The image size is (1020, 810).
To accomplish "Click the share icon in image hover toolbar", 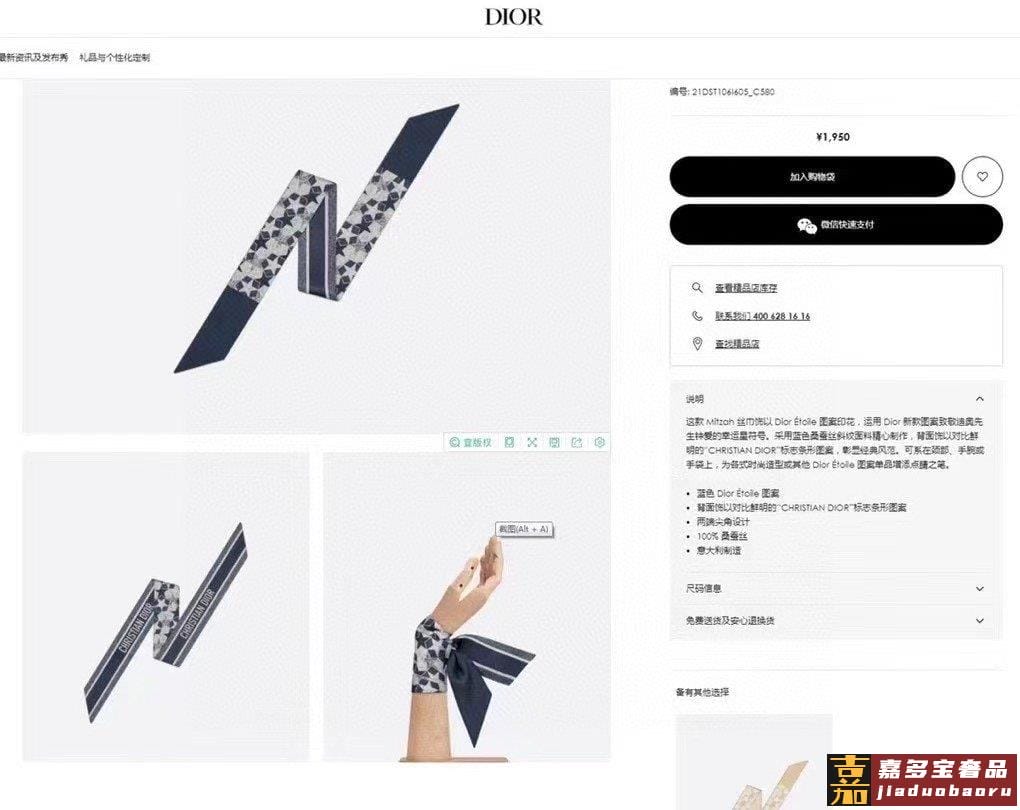I will 576,442.
